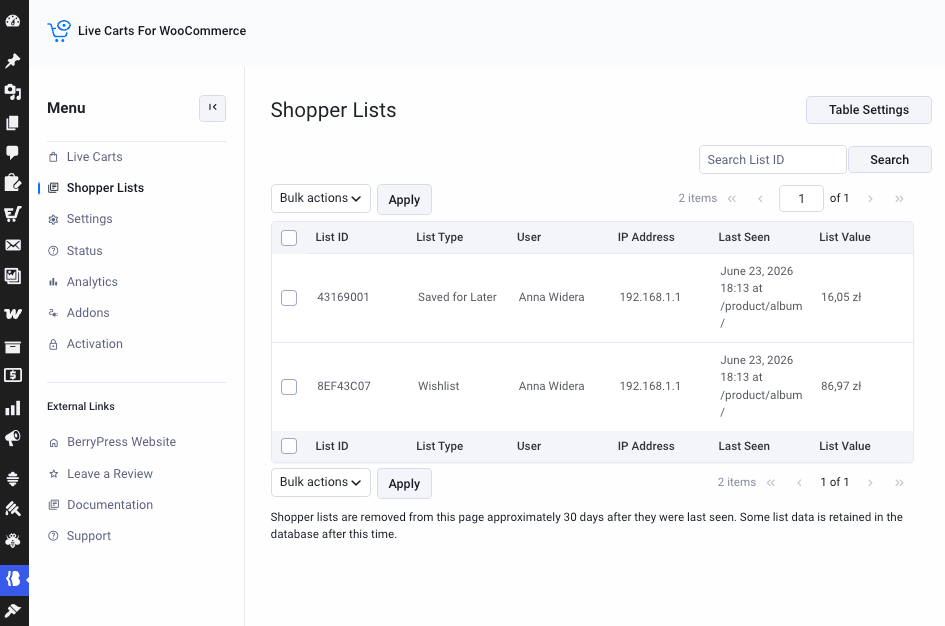The height and width of the screenshot is (626, 945).
Task: Click the Saved for Later list type cell
Action: click(x=457, y=297)
